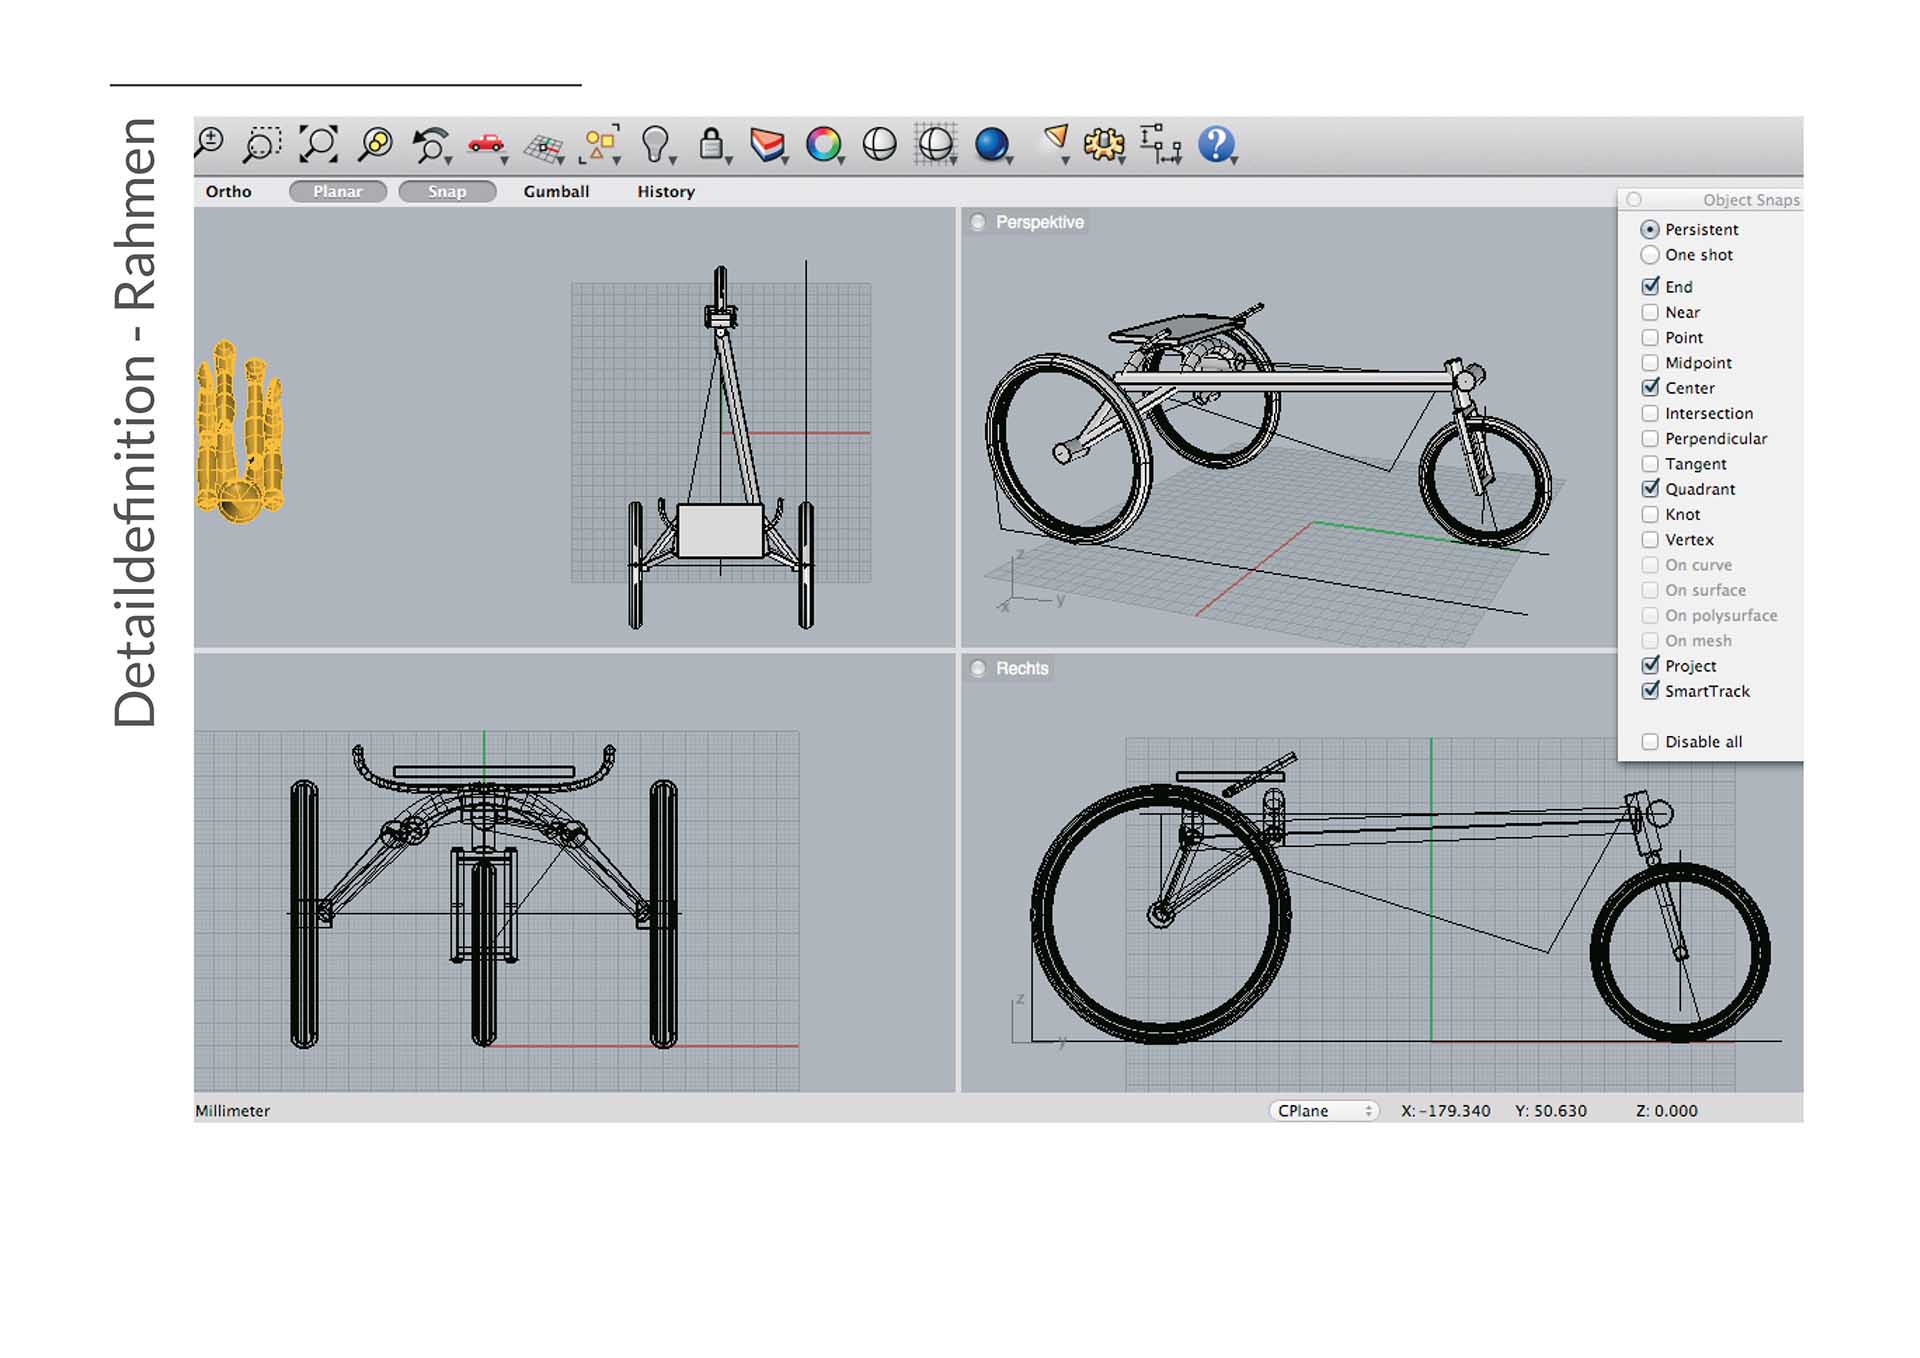Toggle the Gumball mode

(x=556, y=191)
